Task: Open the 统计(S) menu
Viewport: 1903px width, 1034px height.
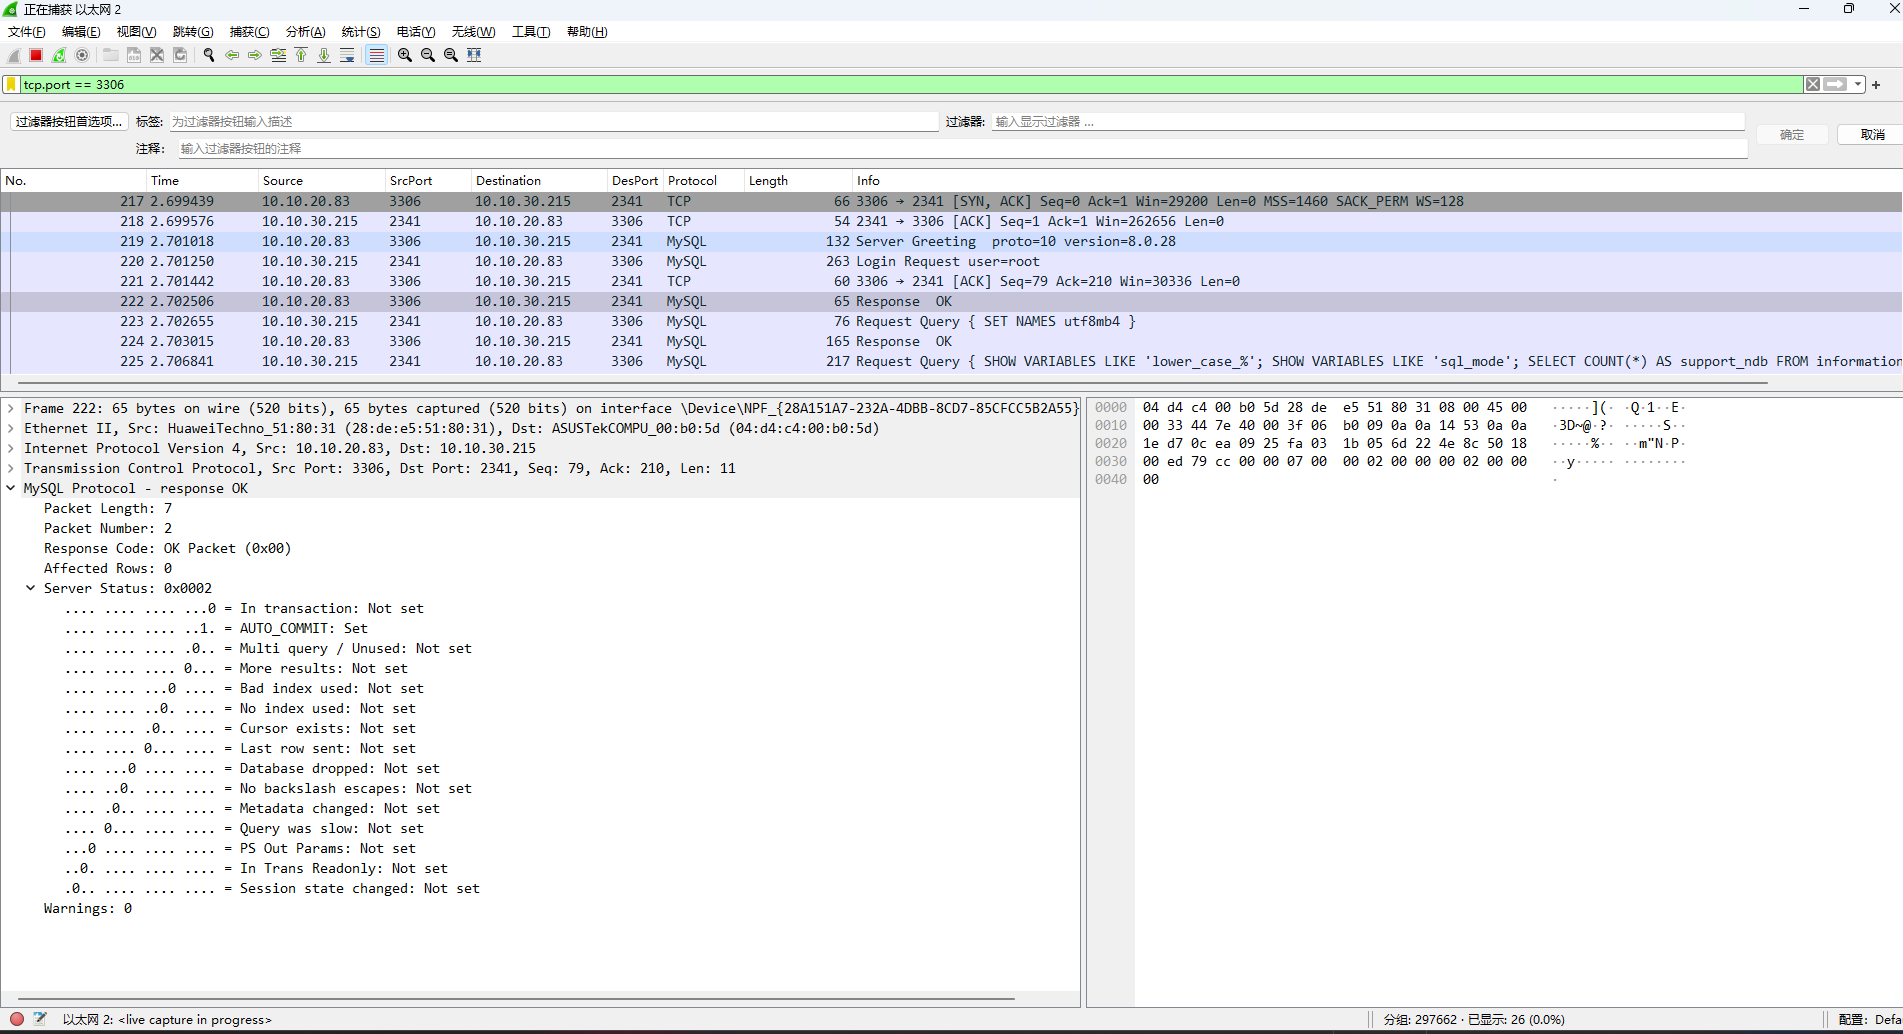Action: (360, 32)
